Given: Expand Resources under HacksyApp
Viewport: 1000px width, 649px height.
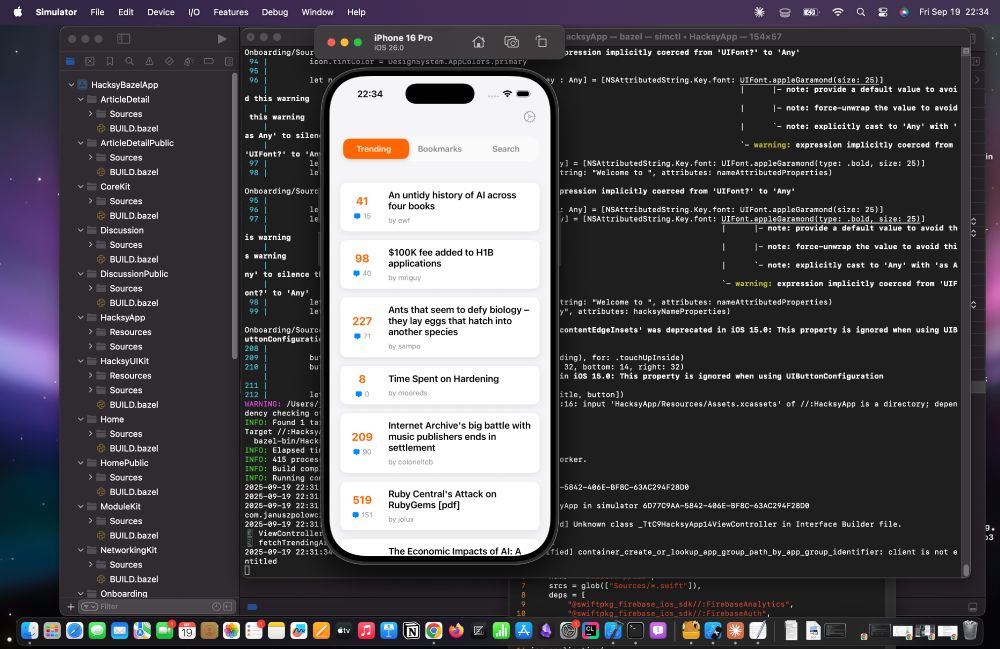Looking at the screenshot, I should pos(90,332).
